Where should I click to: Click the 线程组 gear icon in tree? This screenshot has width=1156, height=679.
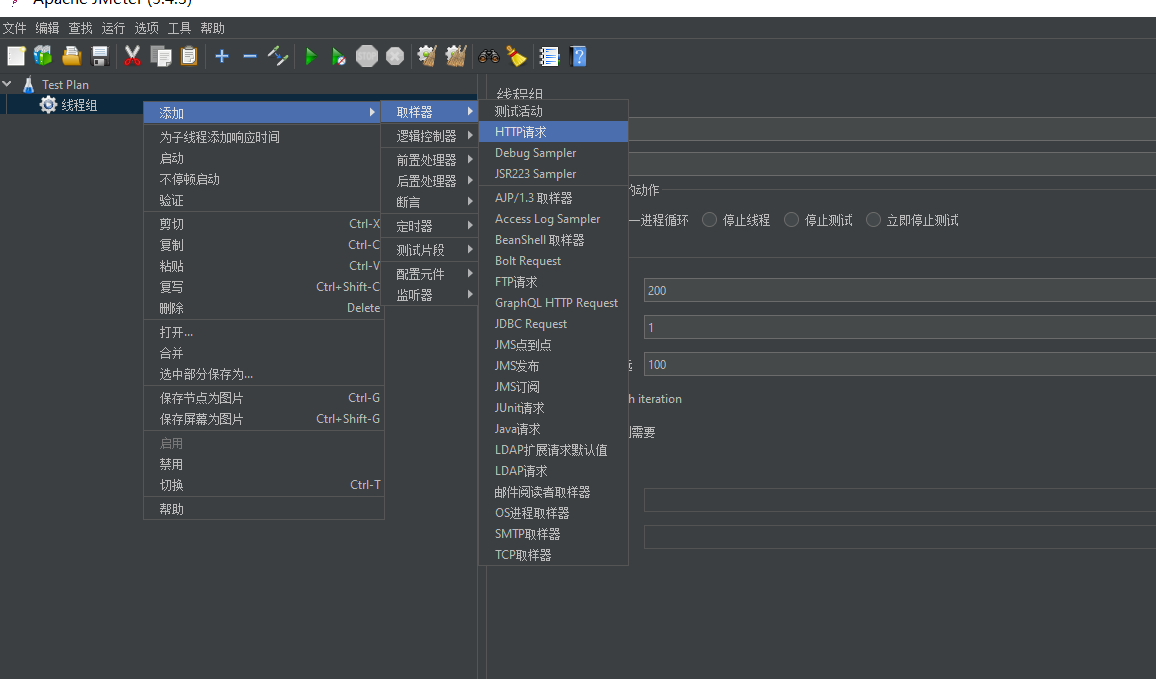click(49, 105)
